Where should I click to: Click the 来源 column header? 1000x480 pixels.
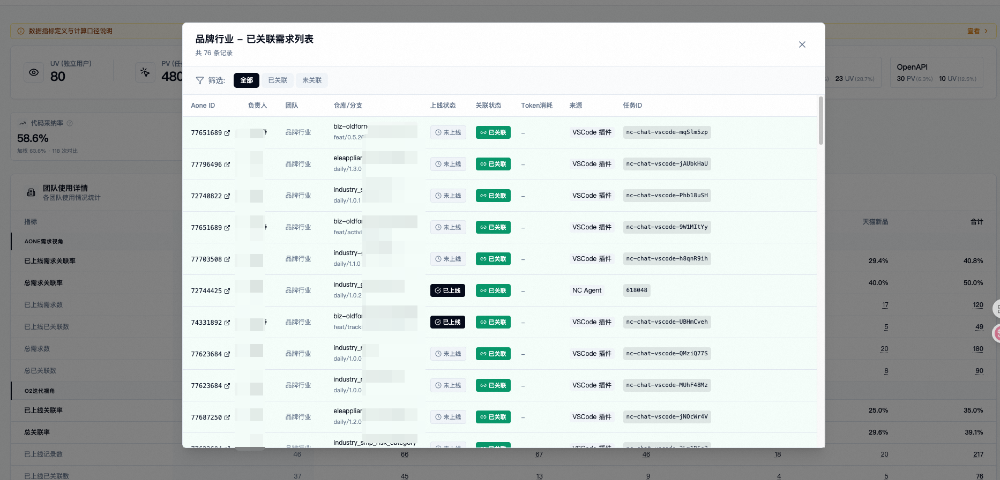point(576,105)
